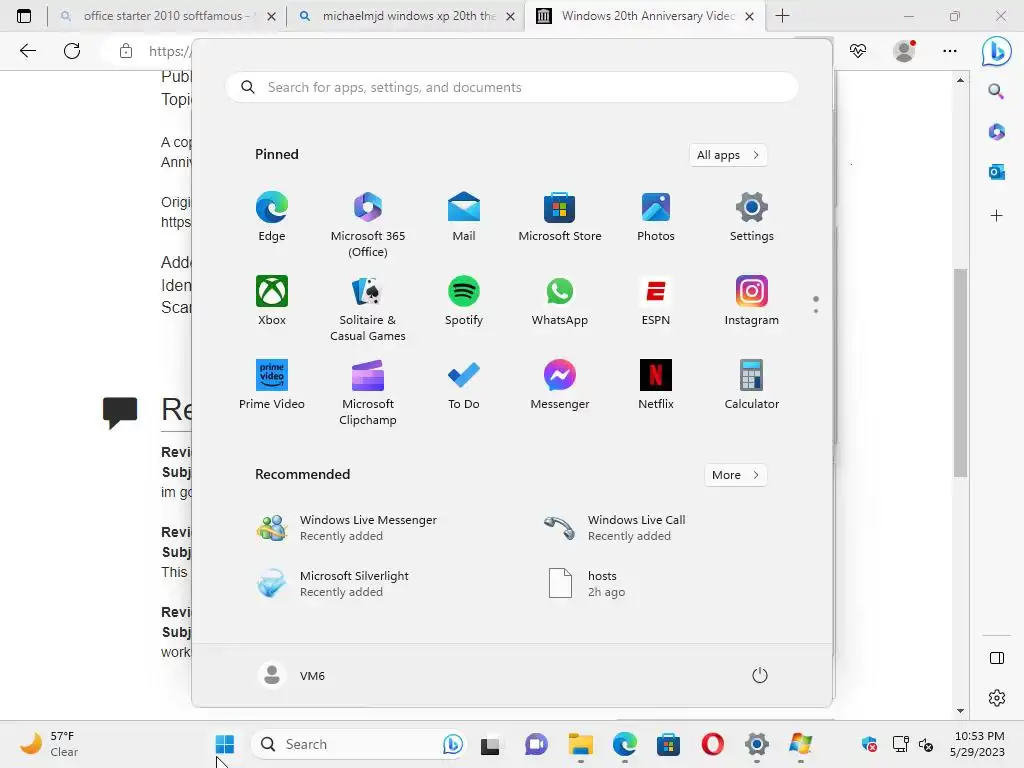
Task: Click the taskbar Search box
Action: coord(358,744)
